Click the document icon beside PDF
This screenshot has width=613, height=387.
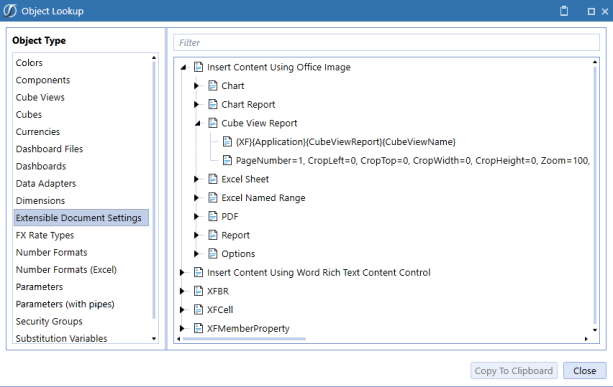(213, 216)
